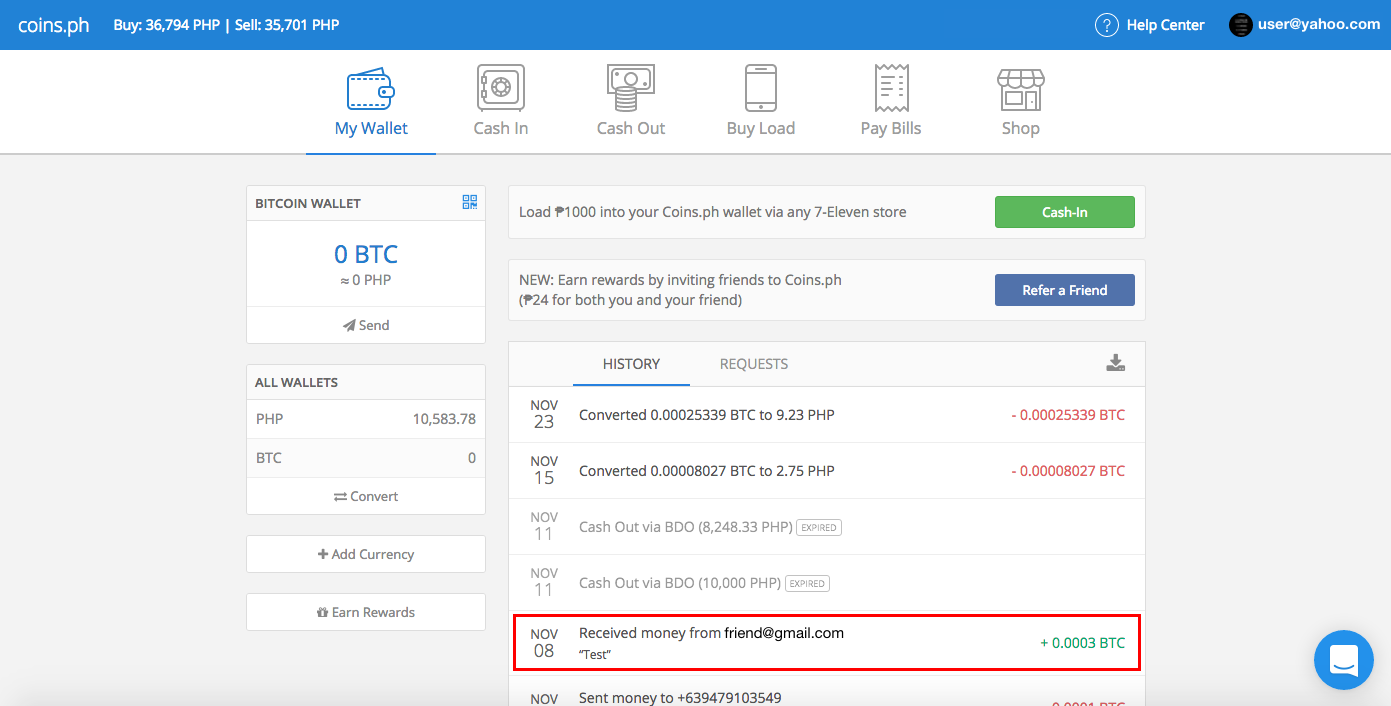Send Bitcoin from wallet
The height and width of the screenshot is (706, 1391).
(x=366, y=325)
